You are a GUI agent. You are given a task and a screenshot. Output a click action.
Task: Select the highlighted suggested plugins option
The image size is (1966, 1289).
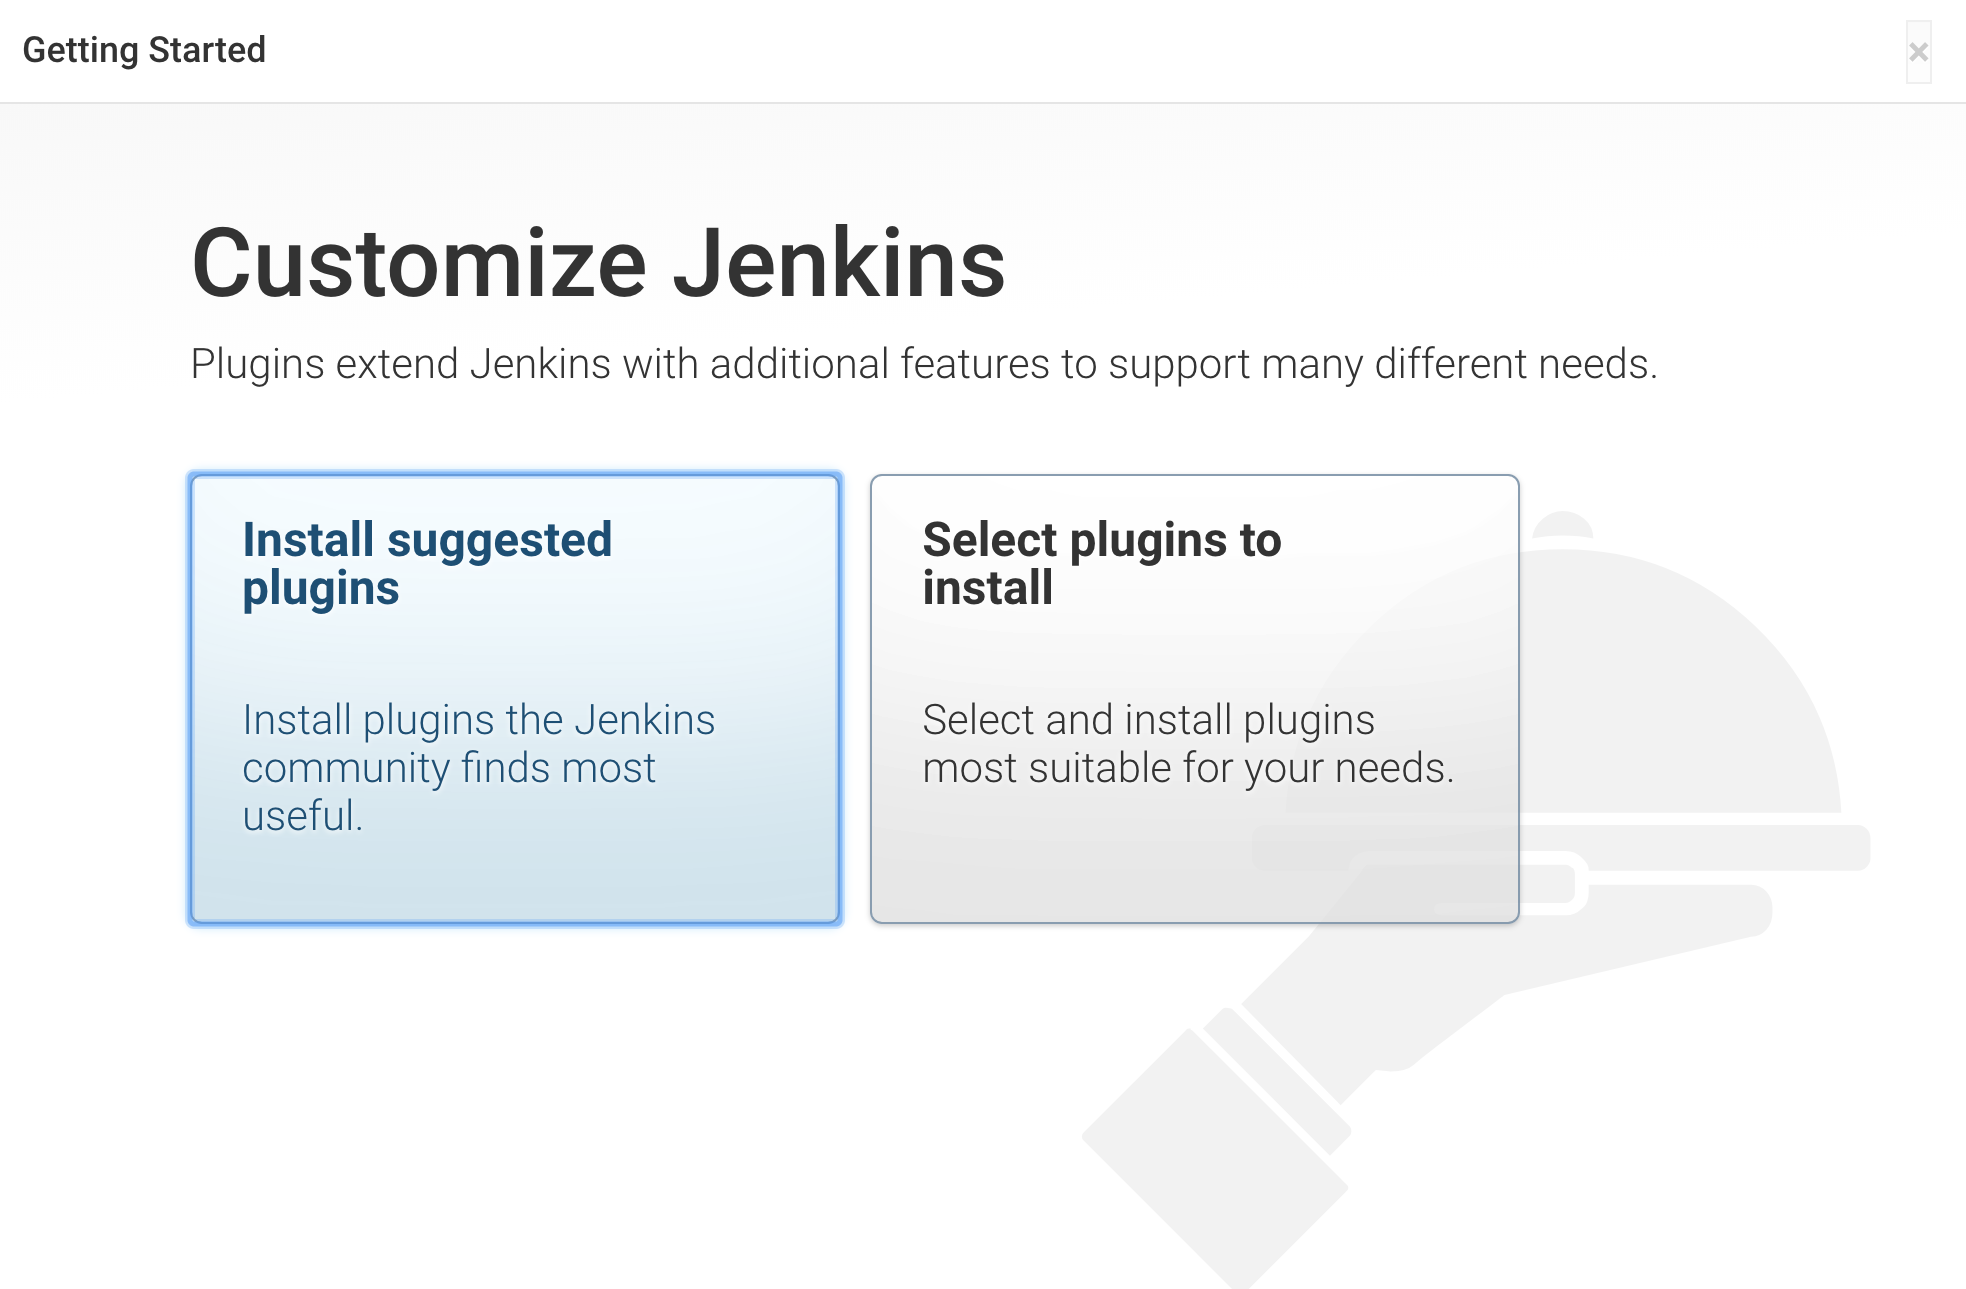pos(513,700)
